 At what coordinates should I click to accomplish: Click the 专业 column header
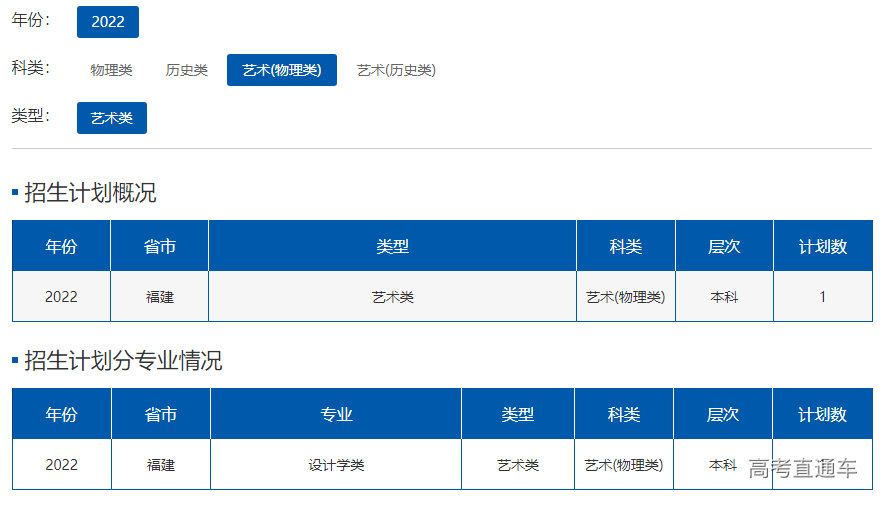pyautogui.click(x=336, y=415)
